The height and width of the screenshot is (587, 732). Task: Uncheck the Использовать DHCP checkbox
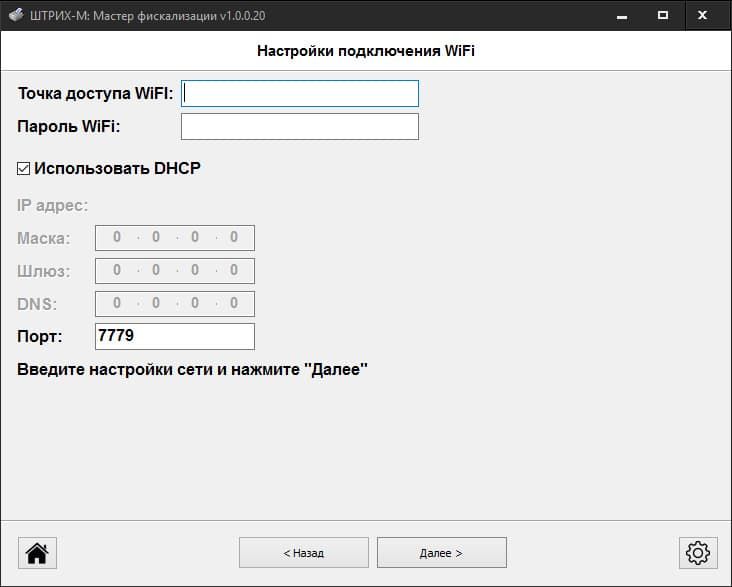click(23, 169)
